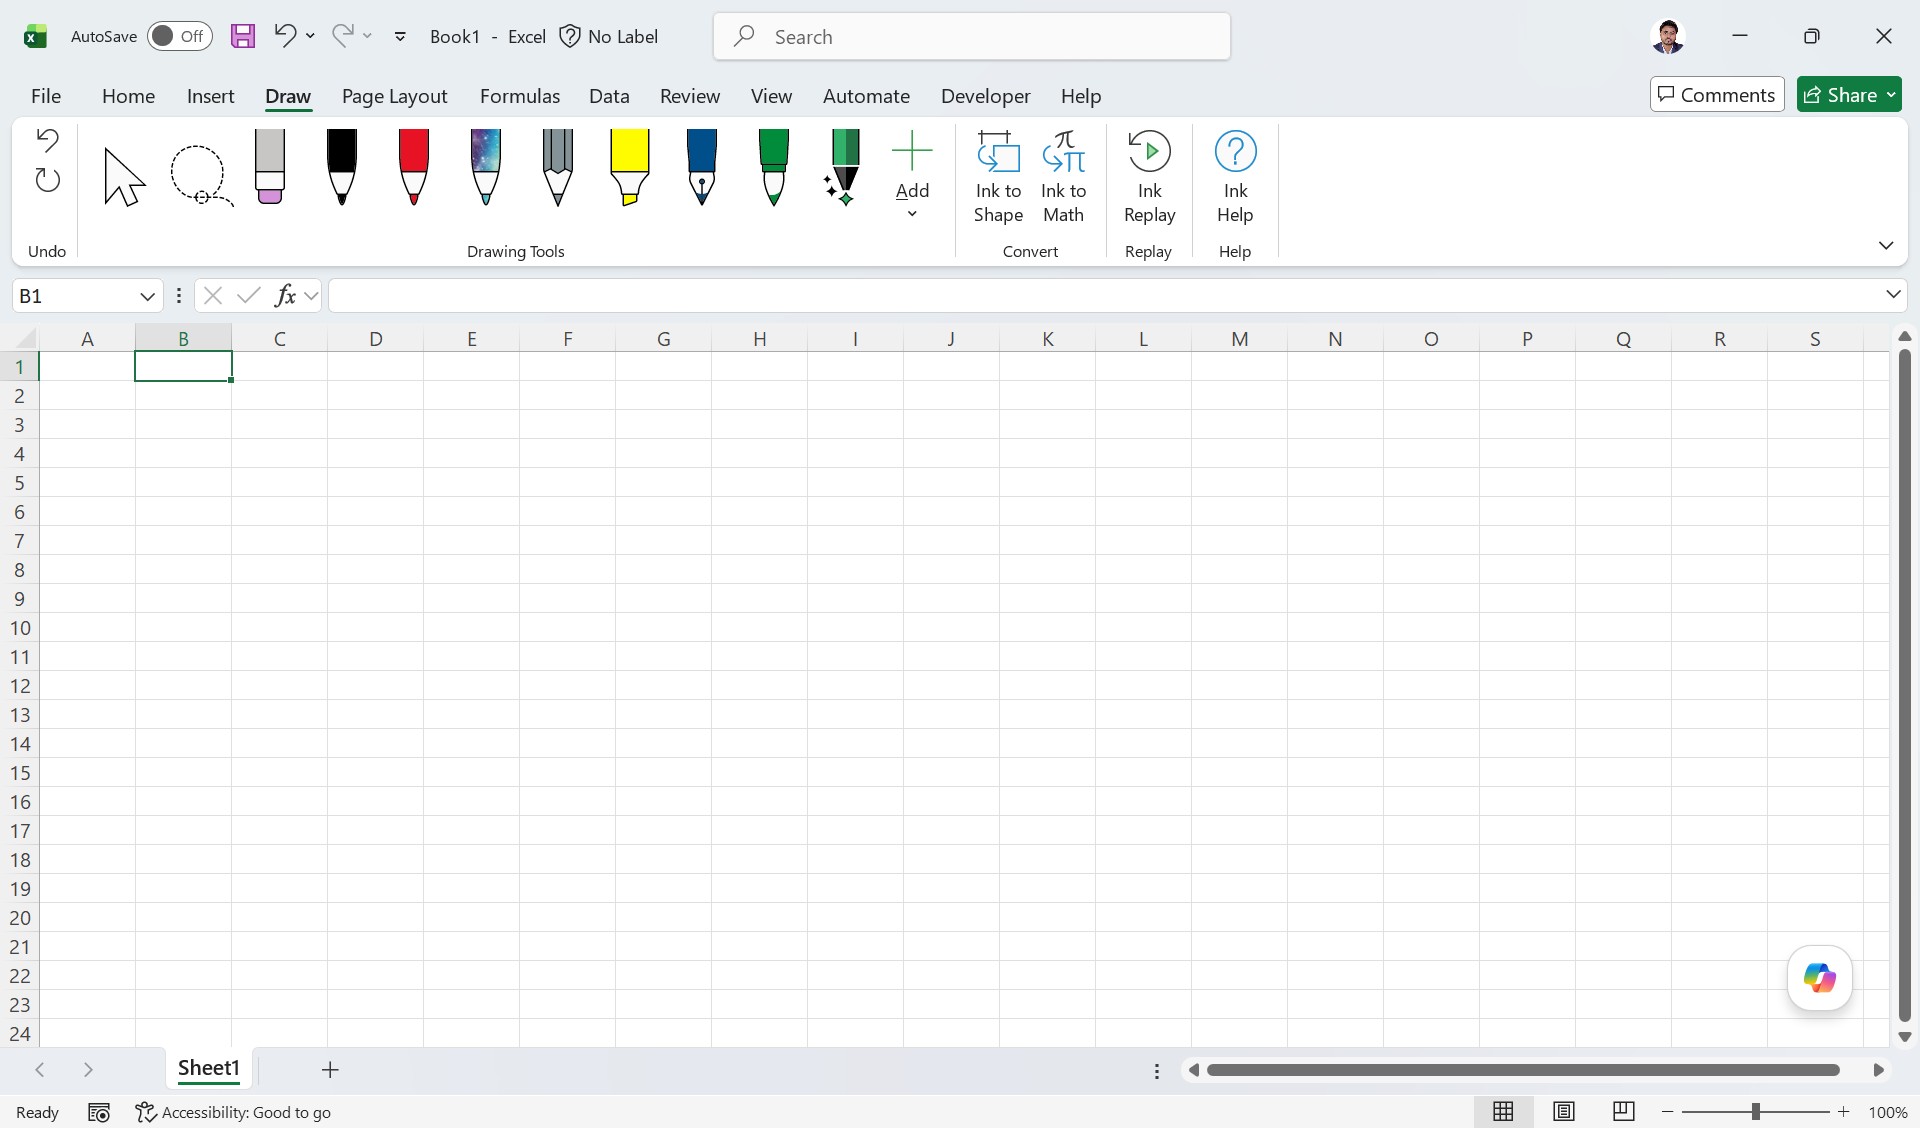
Task: Start Ink Replay
Action: pyautogui.click(x=1149, y=177)
